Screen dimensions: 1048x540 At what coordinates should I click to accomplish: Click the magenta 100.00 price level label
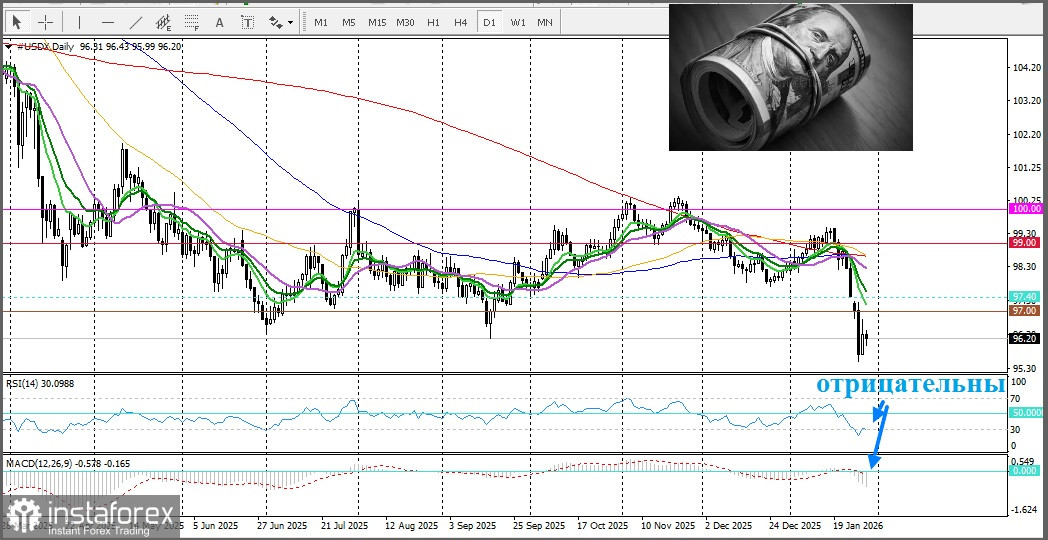click(x=1025, y=209)
